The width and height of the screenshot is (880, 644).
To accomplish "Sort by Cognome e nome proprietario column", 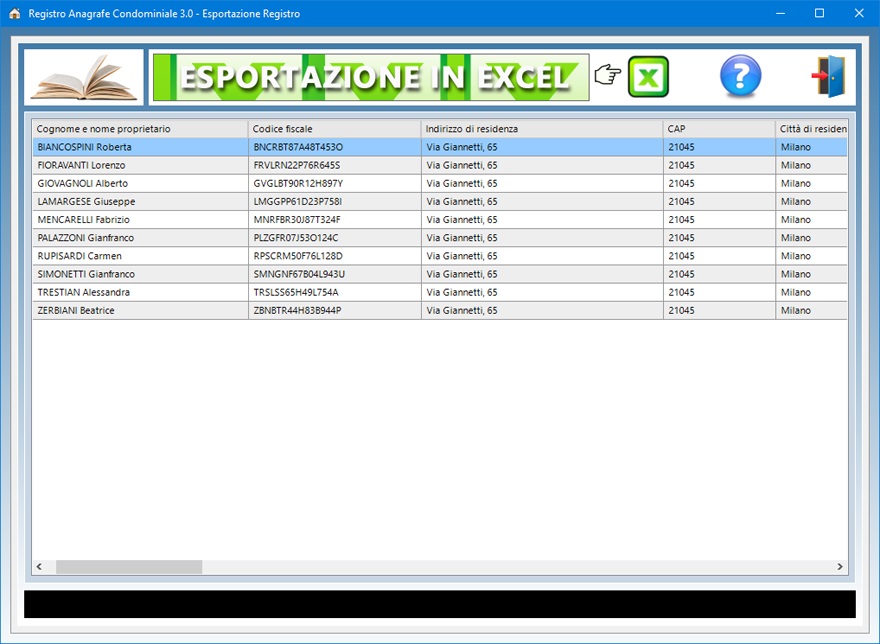I will (139, 129).
